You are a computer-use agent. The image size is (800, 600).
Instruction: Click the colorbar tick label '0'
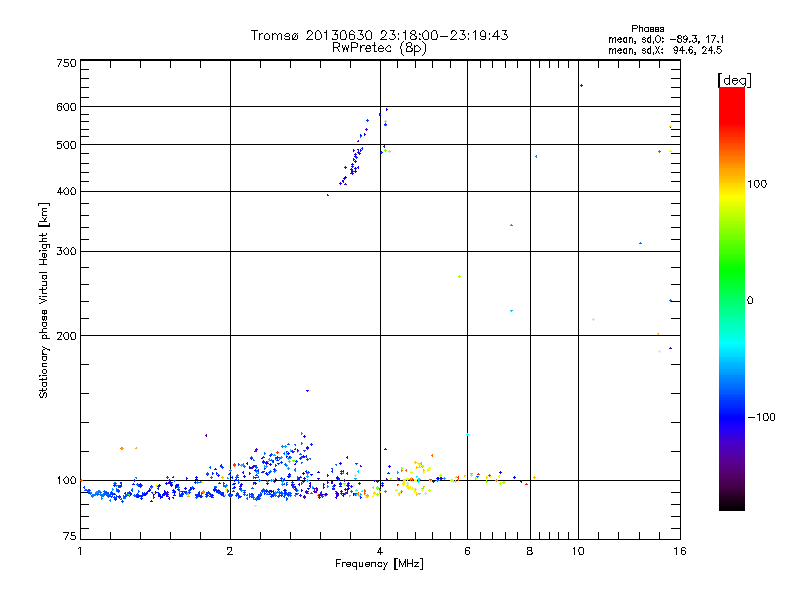[750, 301]
